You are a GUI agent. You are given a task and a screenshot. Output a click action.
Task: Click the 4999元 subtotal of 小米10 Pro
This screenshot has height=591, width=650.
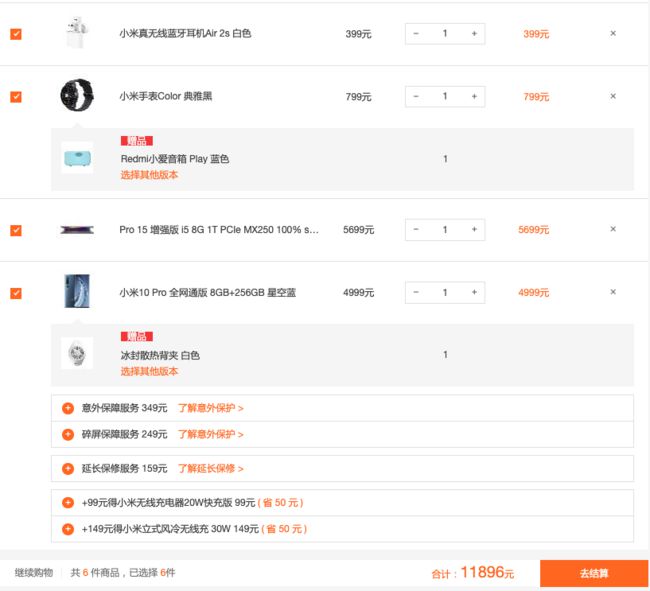(534, 293)
